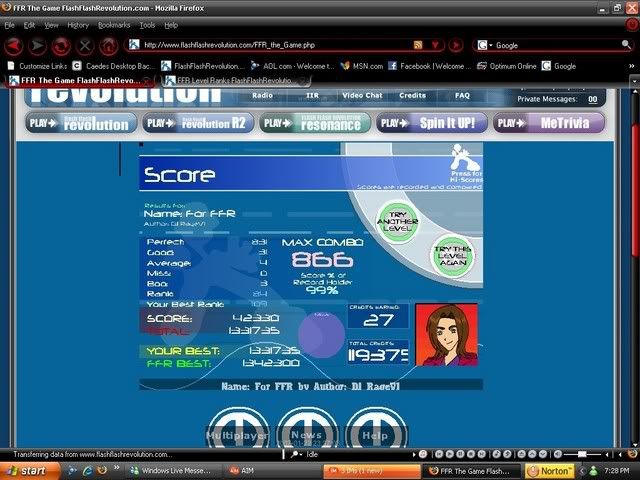The image size is (640, 480).
Task: Open the News round icon
Action: [307, 432]
